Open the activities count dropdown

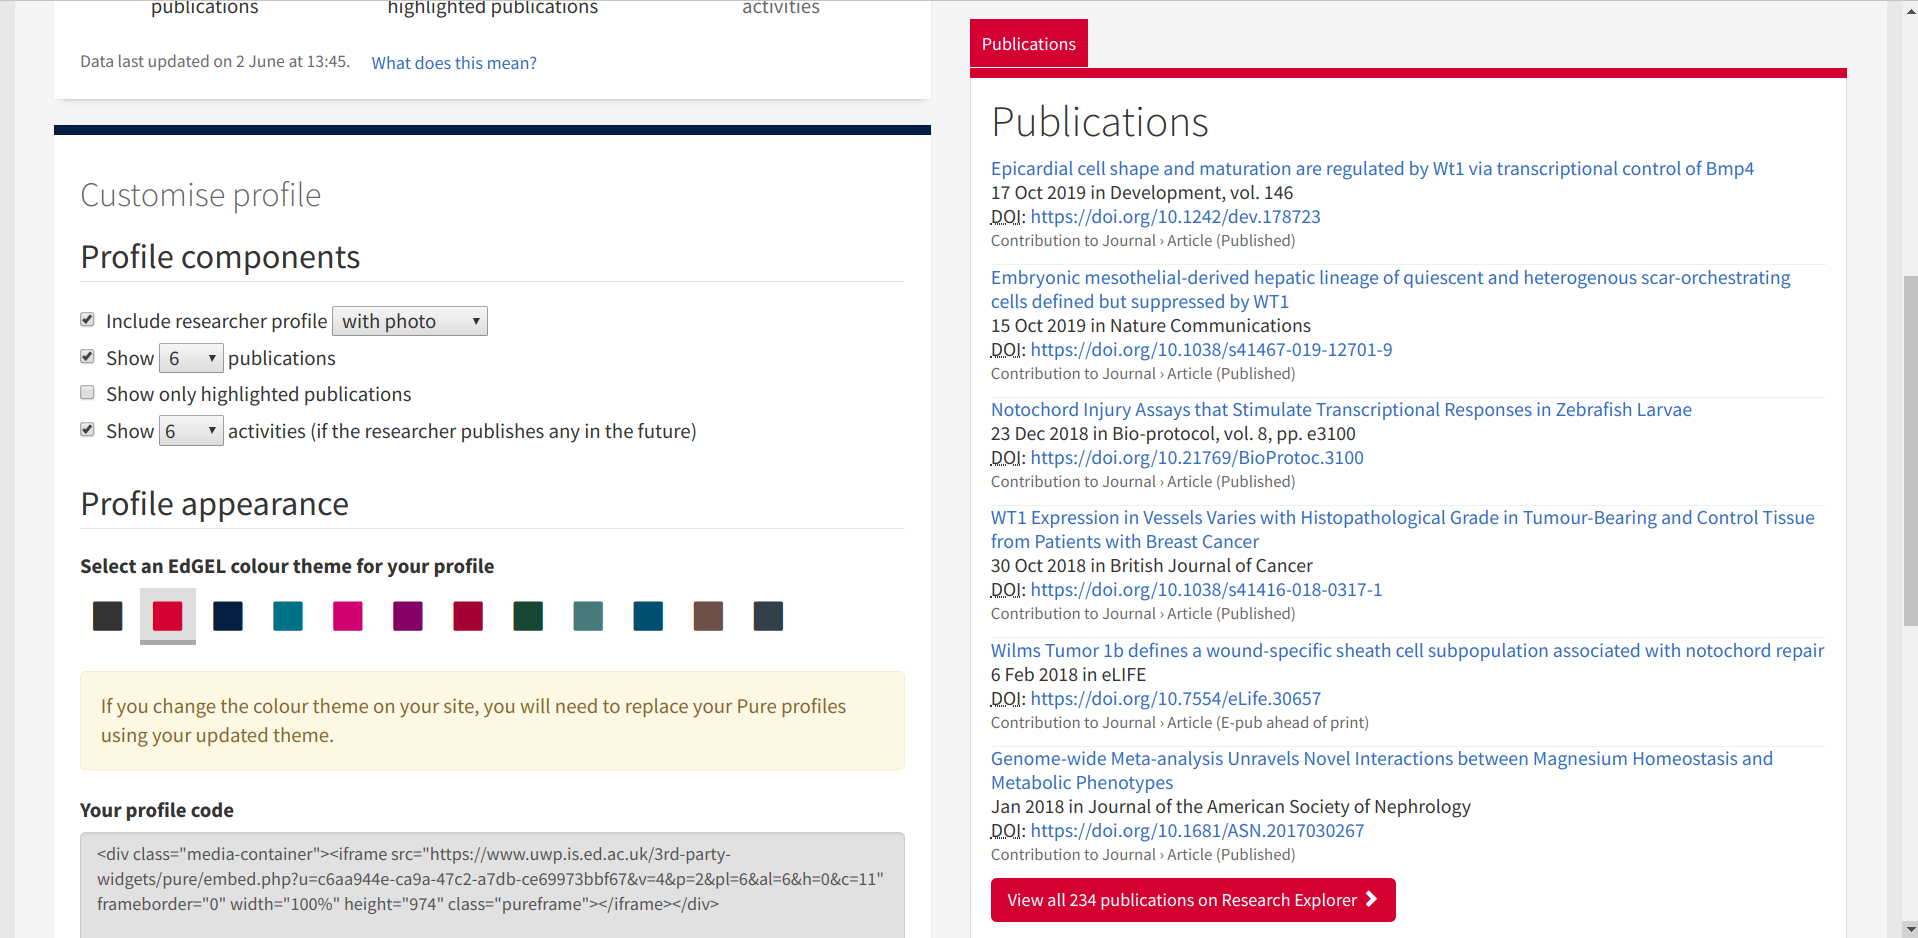click(x=191, y=431)
